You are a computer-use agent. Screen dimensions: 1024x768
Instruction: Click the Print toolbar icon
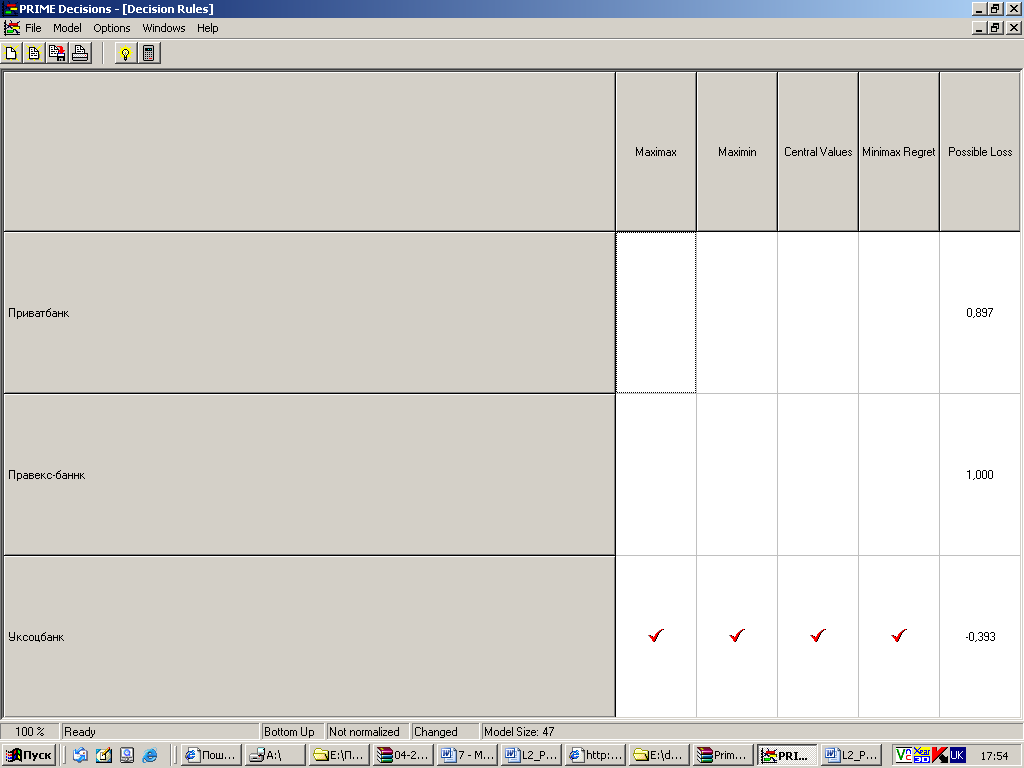[80, 53]
